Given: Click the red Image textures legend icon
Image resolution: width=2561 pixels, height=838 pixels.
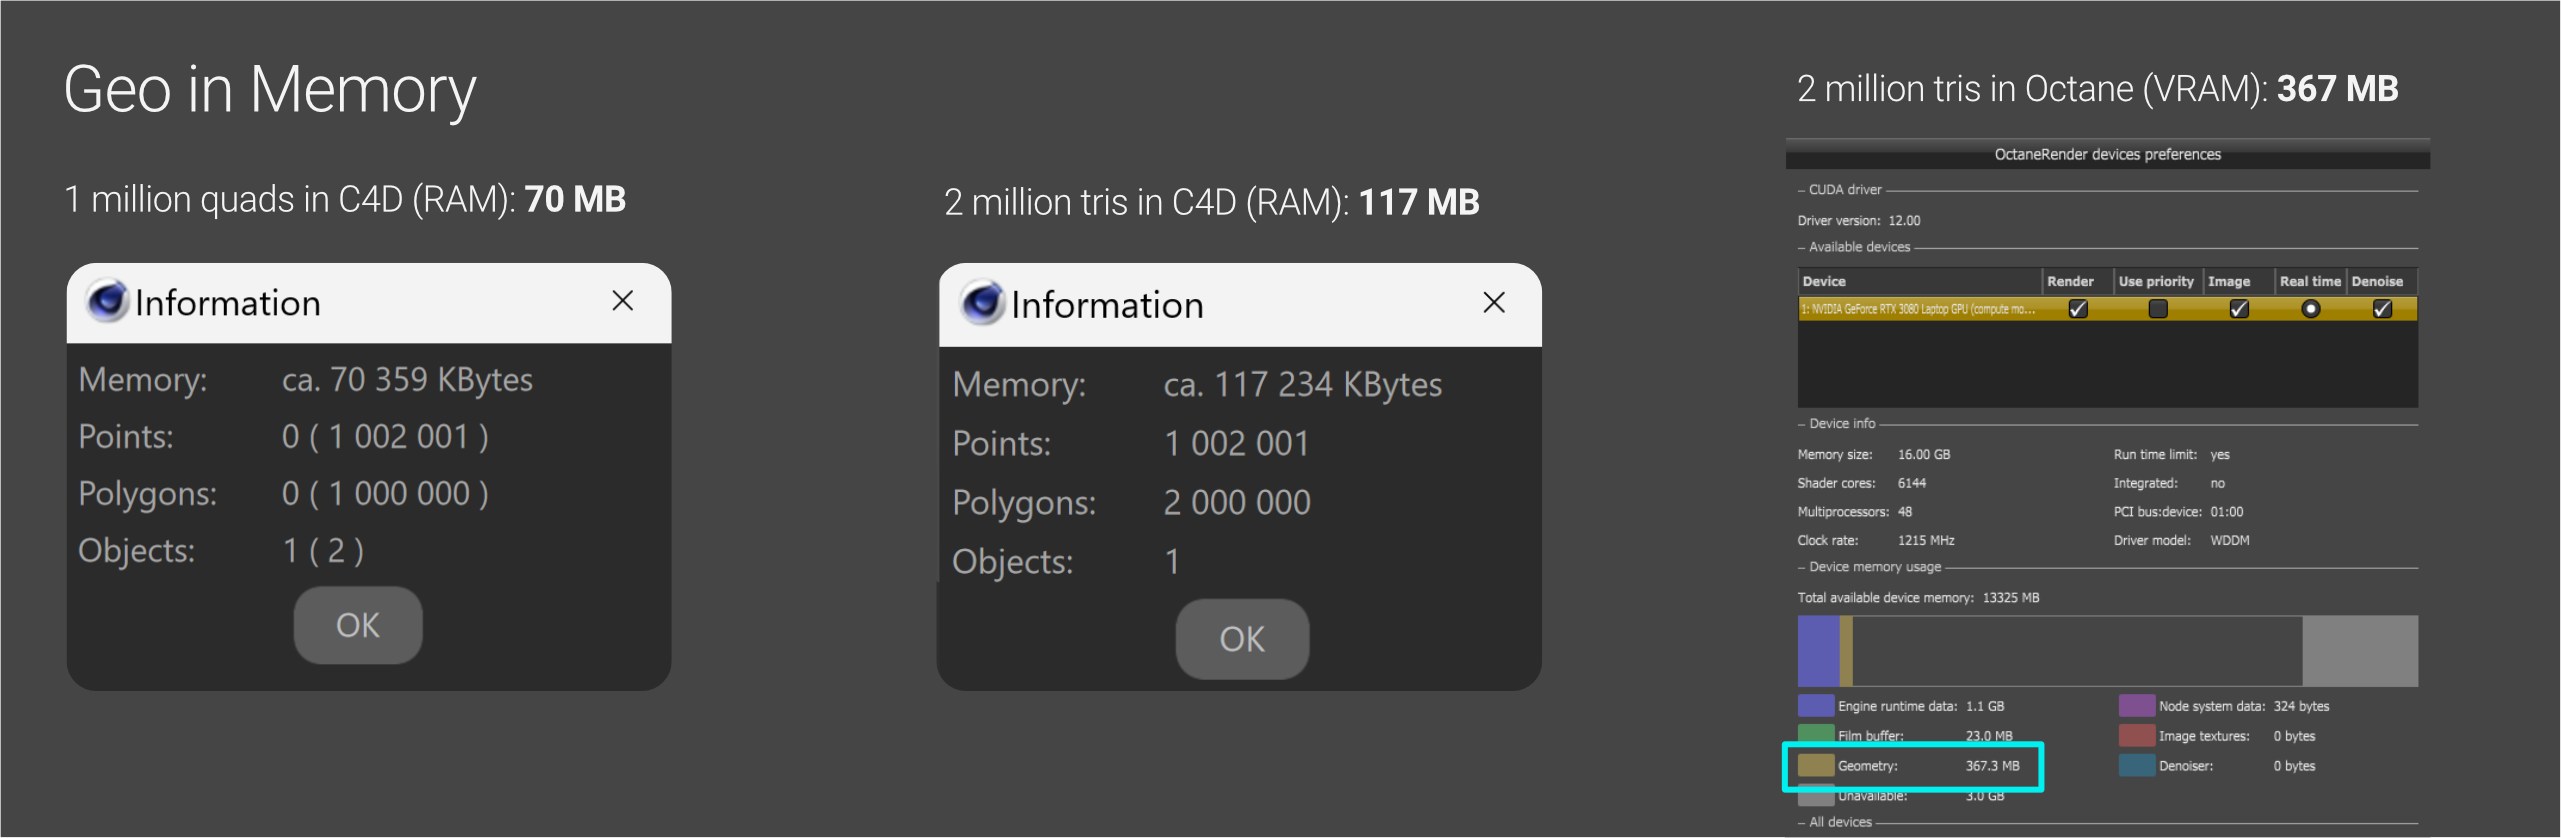Looking at the screenshot, I should 2137,735.
